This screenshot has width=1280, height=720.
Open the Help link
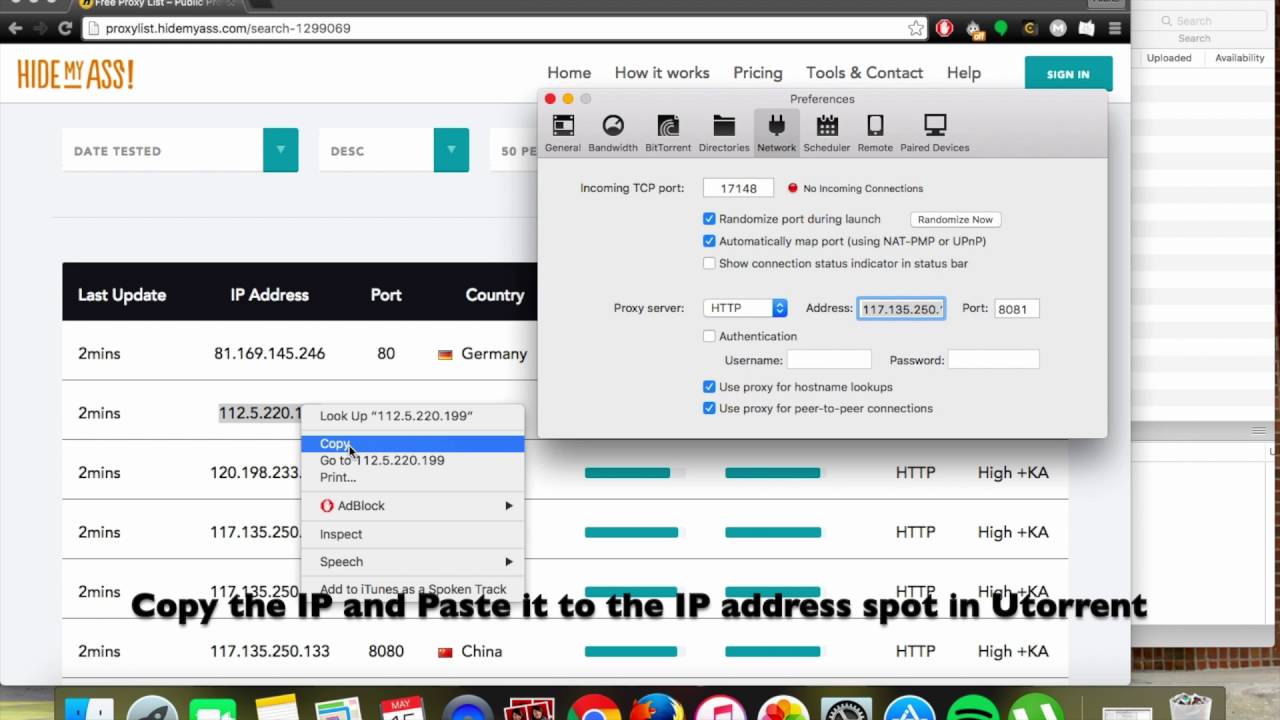coord(964,73)
